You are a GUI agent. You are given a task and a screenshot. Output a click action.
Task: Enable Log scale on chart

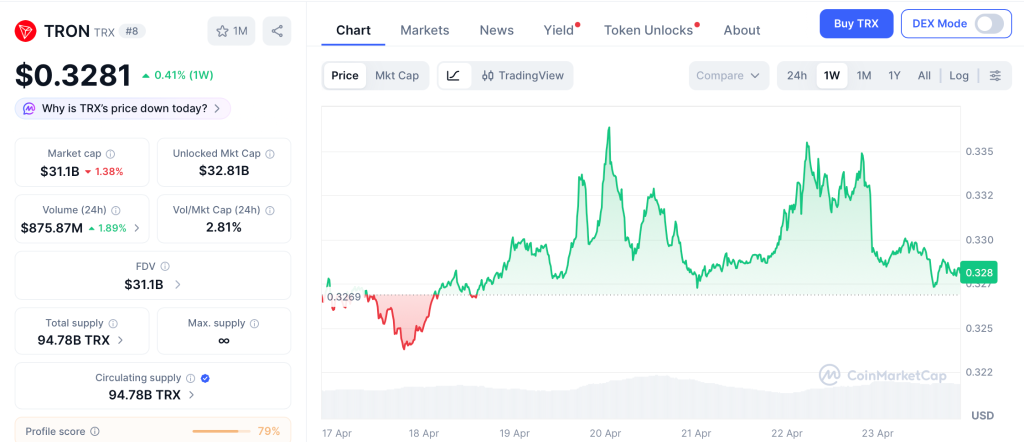(958, 75)
